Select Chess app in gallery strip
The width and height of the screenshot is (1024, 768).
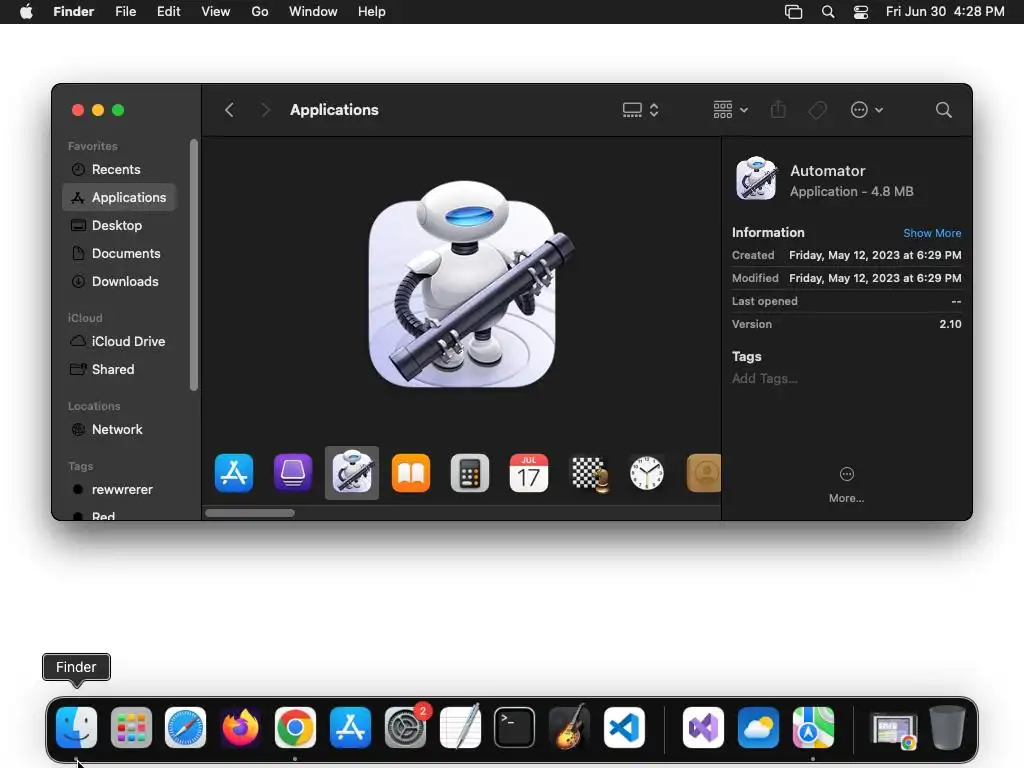tap(588, 473)
